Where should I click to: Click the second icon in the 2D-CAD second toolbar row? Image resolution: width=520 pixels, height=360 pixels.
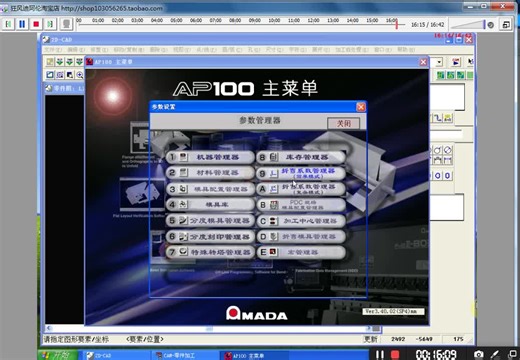point(60,75)
